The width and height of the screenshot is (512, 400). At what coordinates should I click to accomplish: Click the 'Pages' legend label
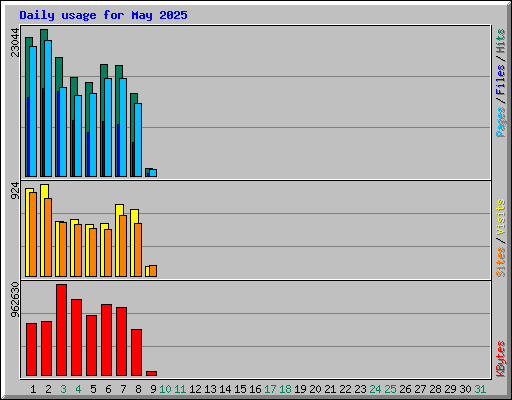pos(500,122)
